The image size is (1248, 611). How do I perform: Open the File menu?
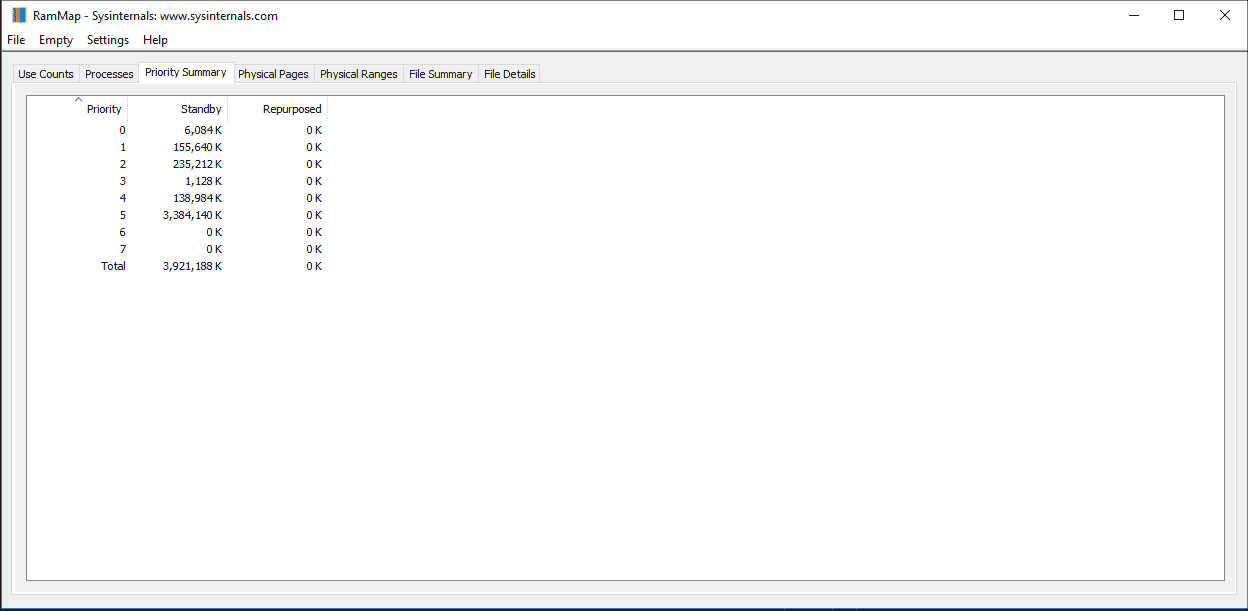pos(16,40)
